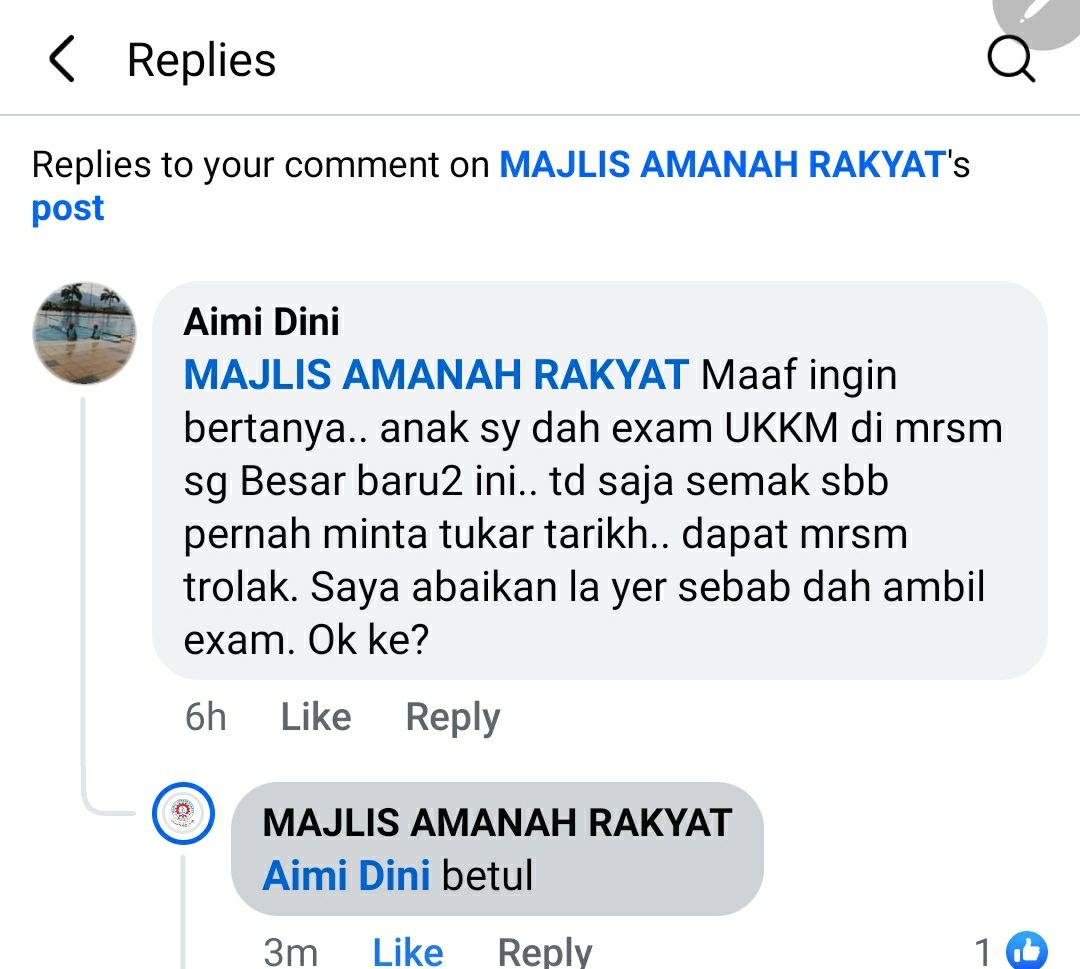This screenshot has width=1080, height=969.
Task: Tap the MAJLIS AMANAH RAKYAT mention in comment
Action: click(x=436, y=375)
